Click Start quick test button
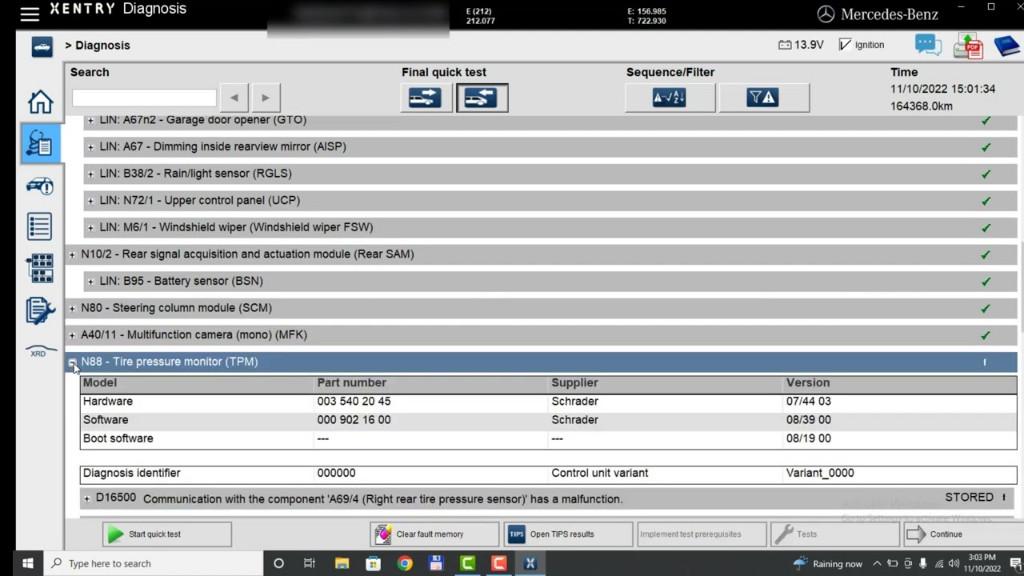1024x576 pixels. pos(167,534)
